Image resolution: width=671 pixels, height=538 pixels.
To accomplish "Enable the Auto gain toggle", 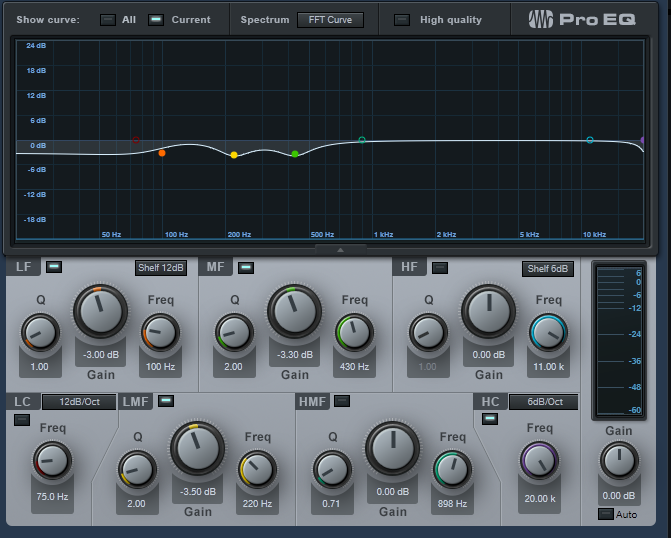I will coord(605,514).
